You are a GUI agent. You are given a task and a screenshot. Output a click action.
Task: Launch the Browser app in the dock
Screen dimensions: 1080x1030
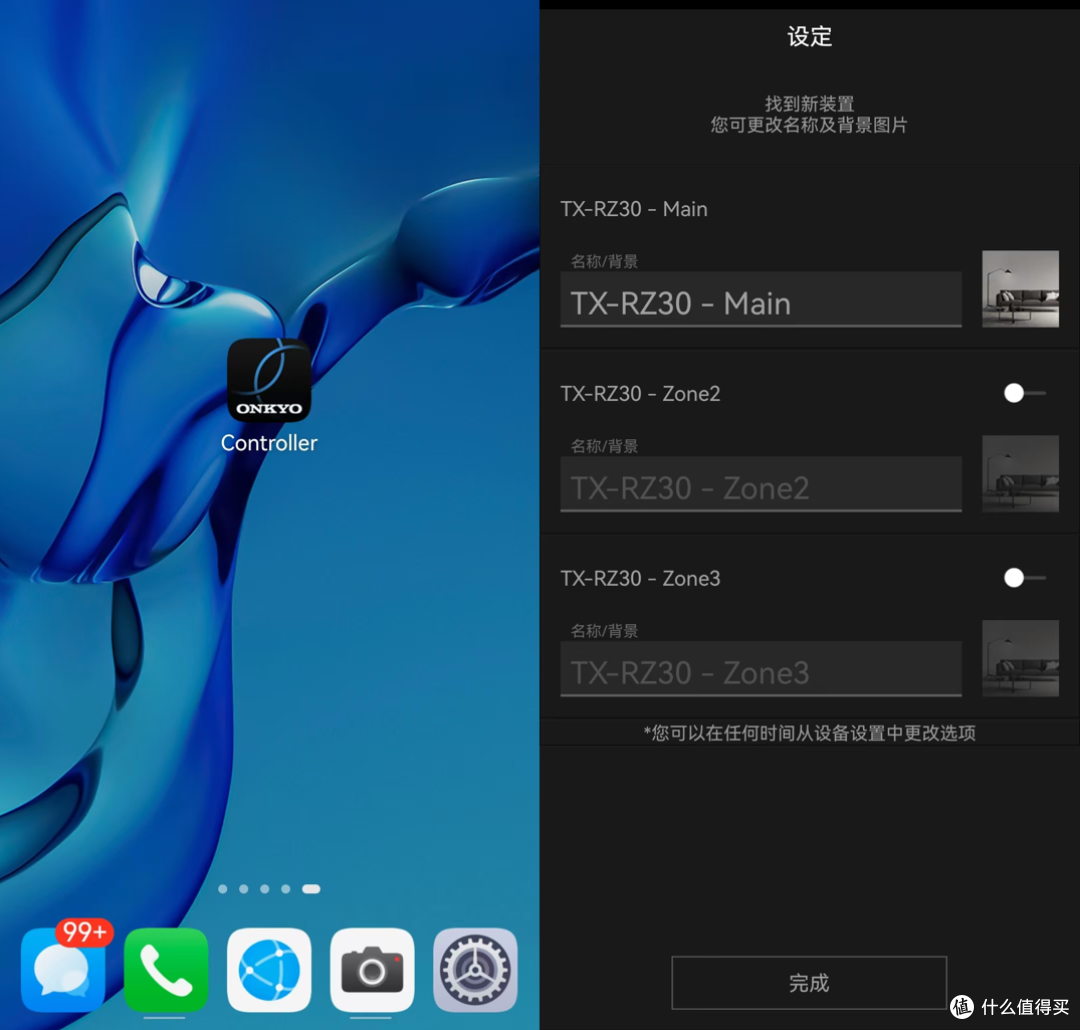269,969
